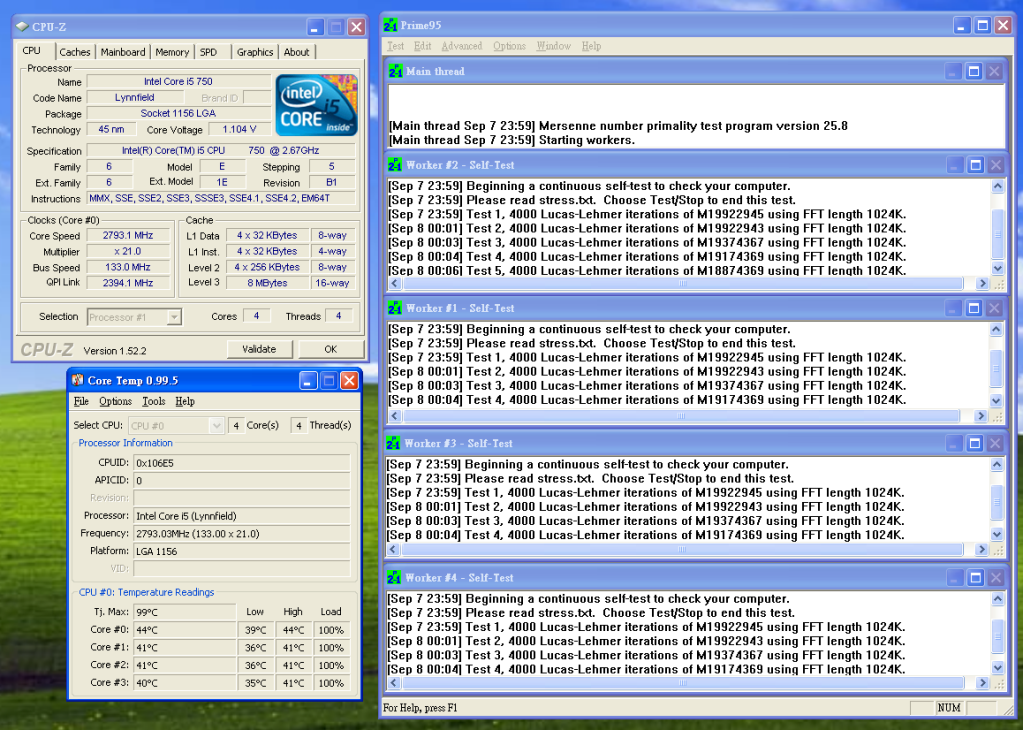The height and width of the screenshot is (730, 1023).
Task: Click the horizontal scrollbar thumb in Worker #4
Action: coord(683,682)
